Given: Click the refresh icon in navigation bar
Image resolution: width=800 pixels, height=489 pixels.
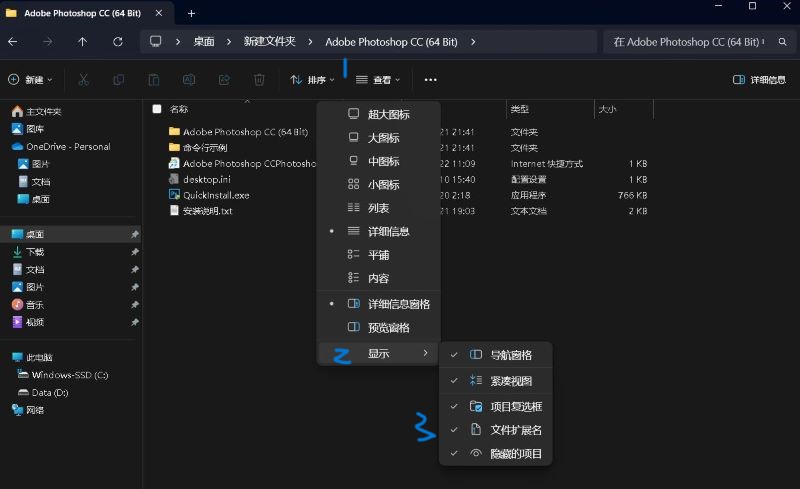Looking at the screenshot, I should 118,42.
